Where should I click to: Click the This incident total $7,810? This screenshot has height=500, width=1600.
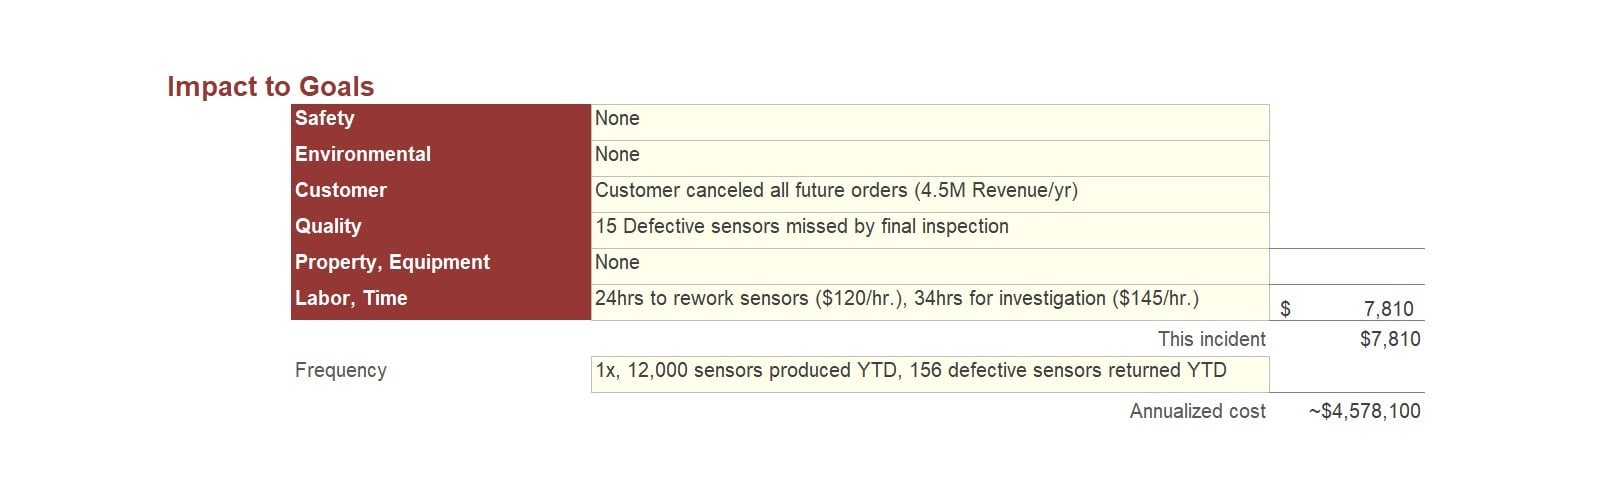tap(1390, 339)
